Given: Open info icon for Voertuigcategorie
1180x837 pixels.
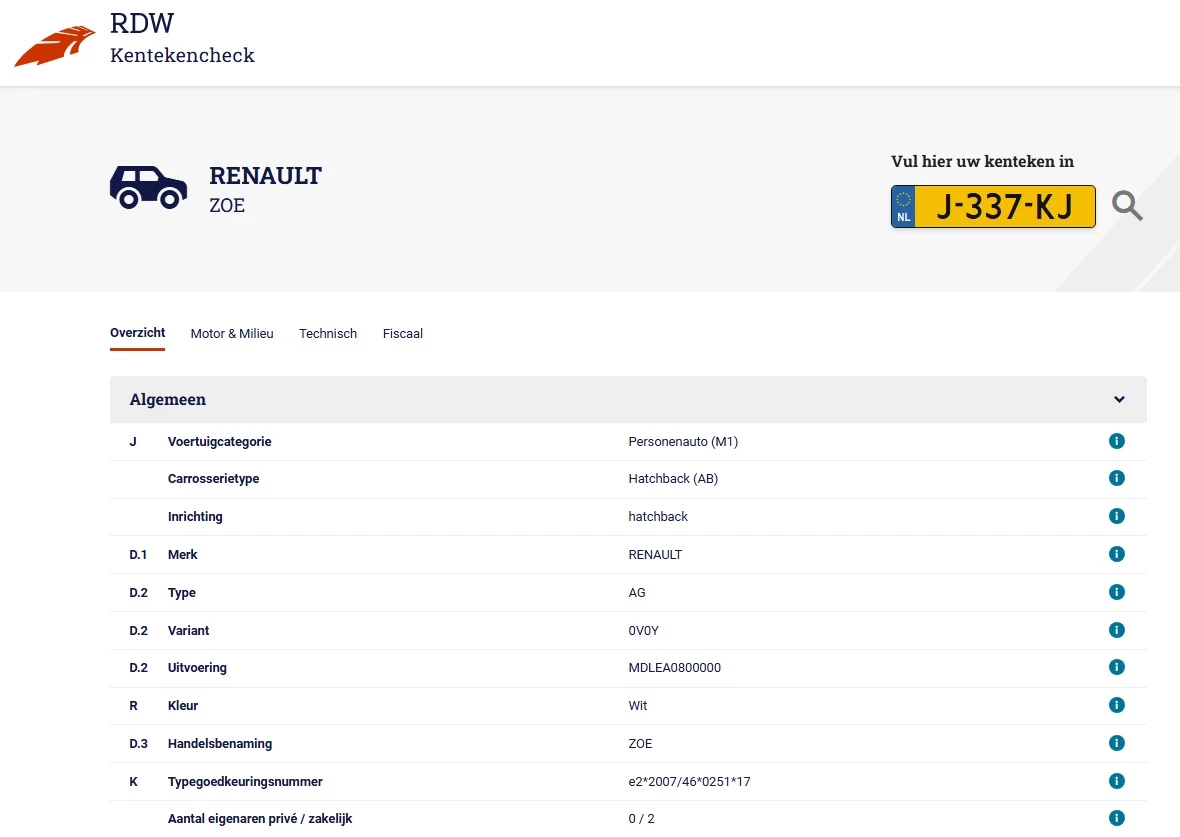Looking at the screenshot, I should click(1117, 440).
